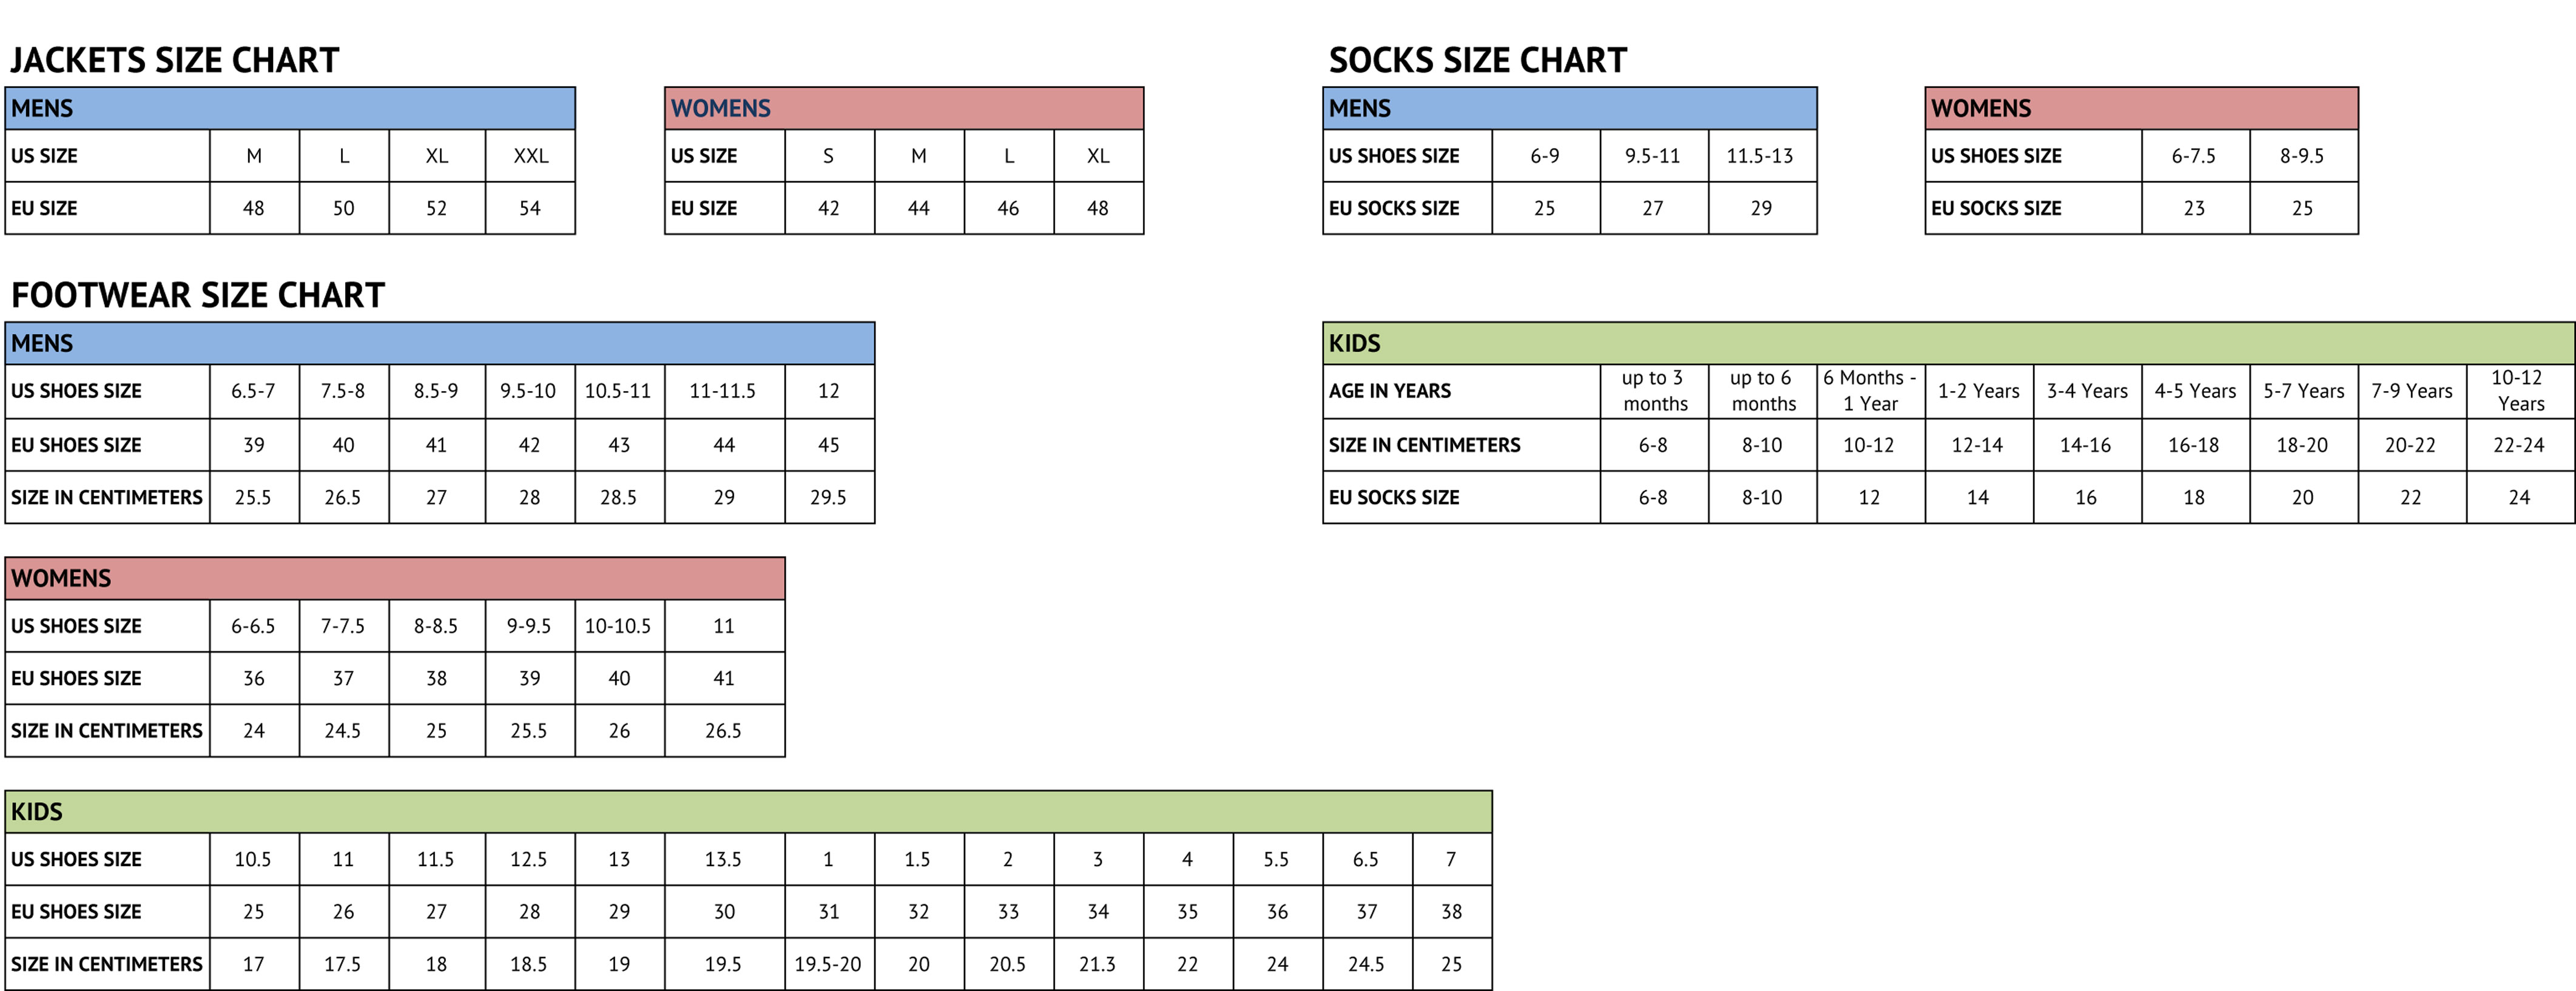Image resolution: width=2576 pixels, height=991 pixels.
Task: Select kids footwear centimeters value 19.5-20
Action: pyautogui.click(x=829, y=964)
